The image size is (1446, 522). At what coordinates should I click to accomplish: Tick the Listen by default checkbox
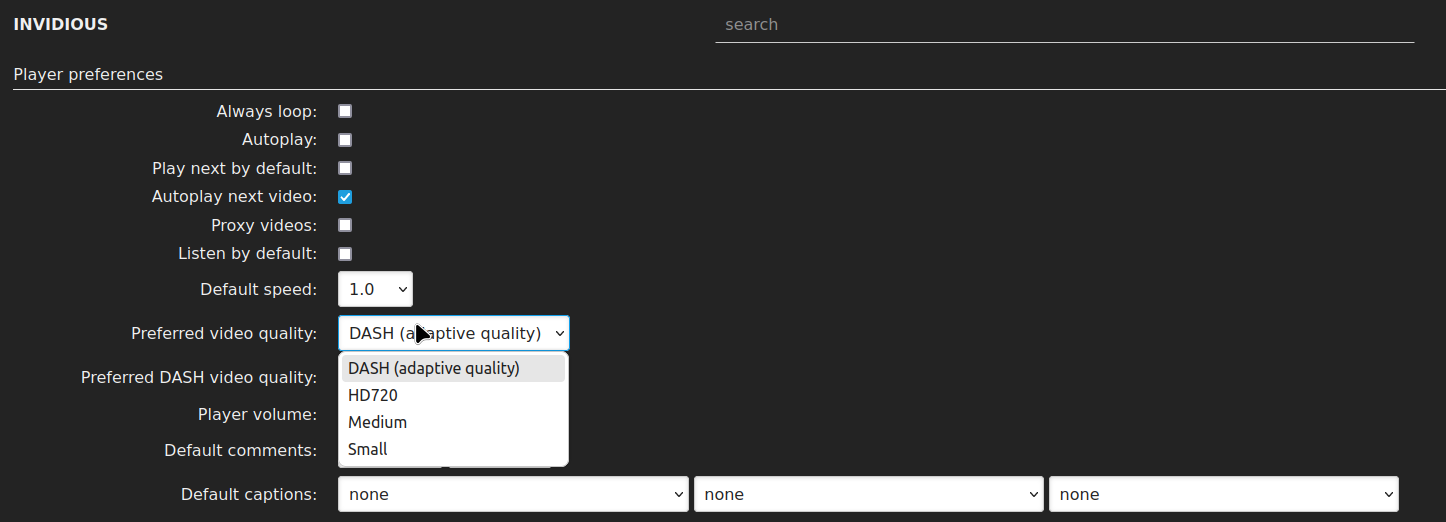click(x=345, y=254)
